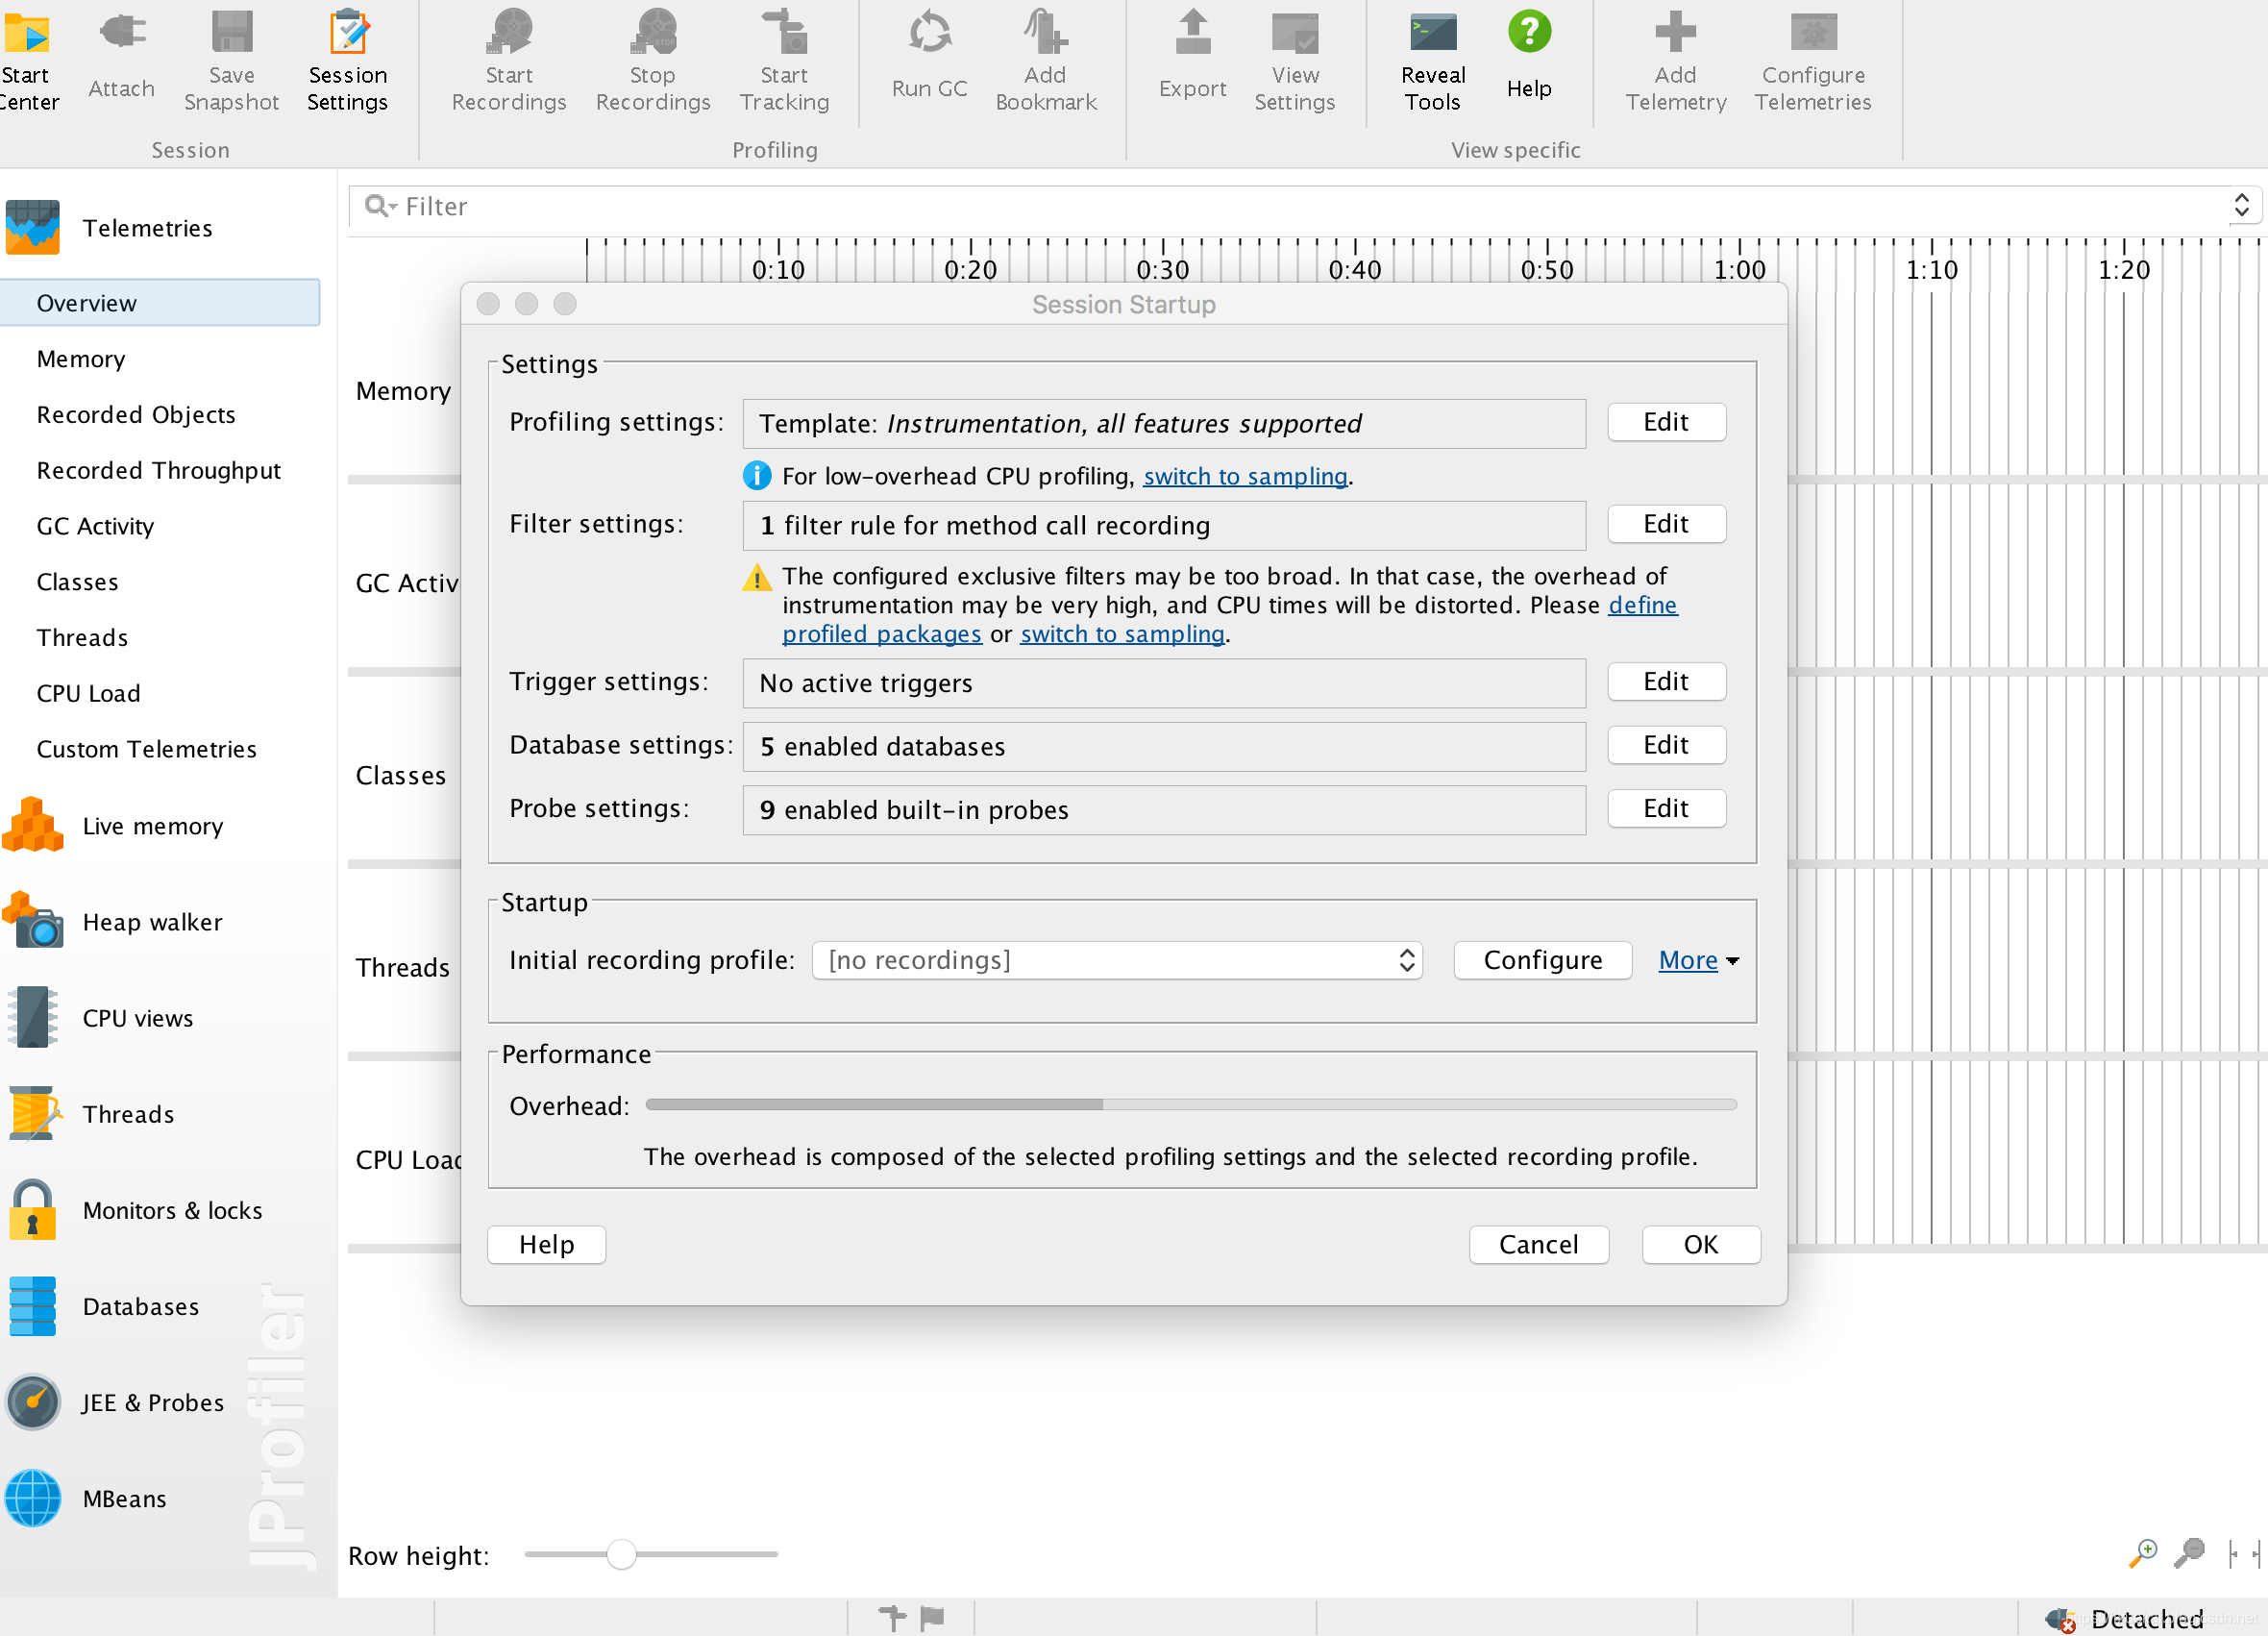
Task: Select Overview in the Telemetries list
Action: tap(160, 303)
